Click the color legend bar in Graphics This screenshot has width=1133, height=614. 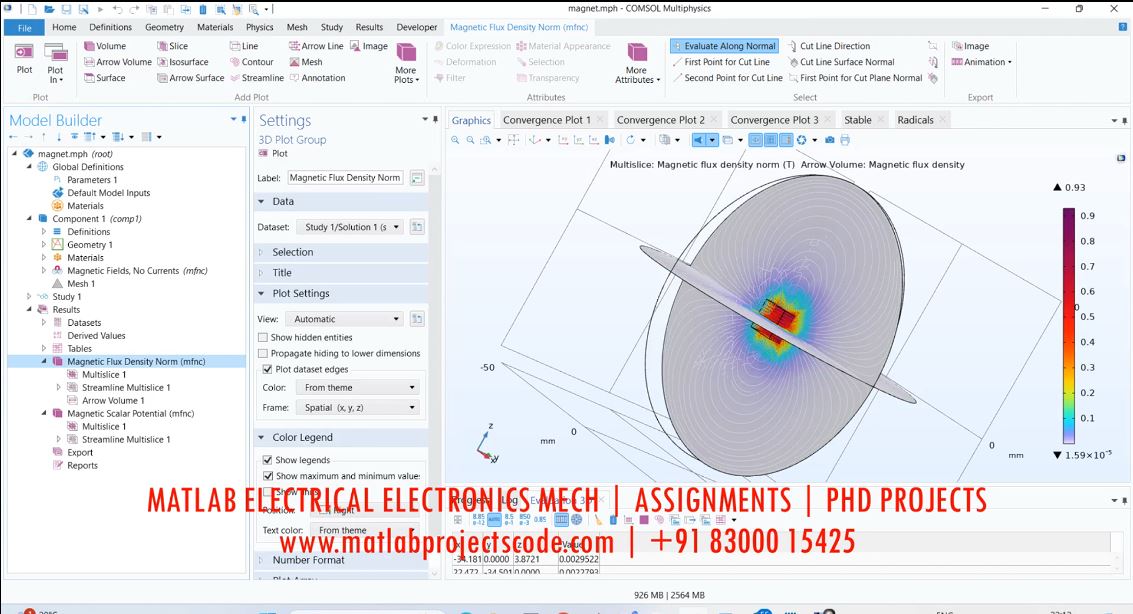click(1068, 325)
